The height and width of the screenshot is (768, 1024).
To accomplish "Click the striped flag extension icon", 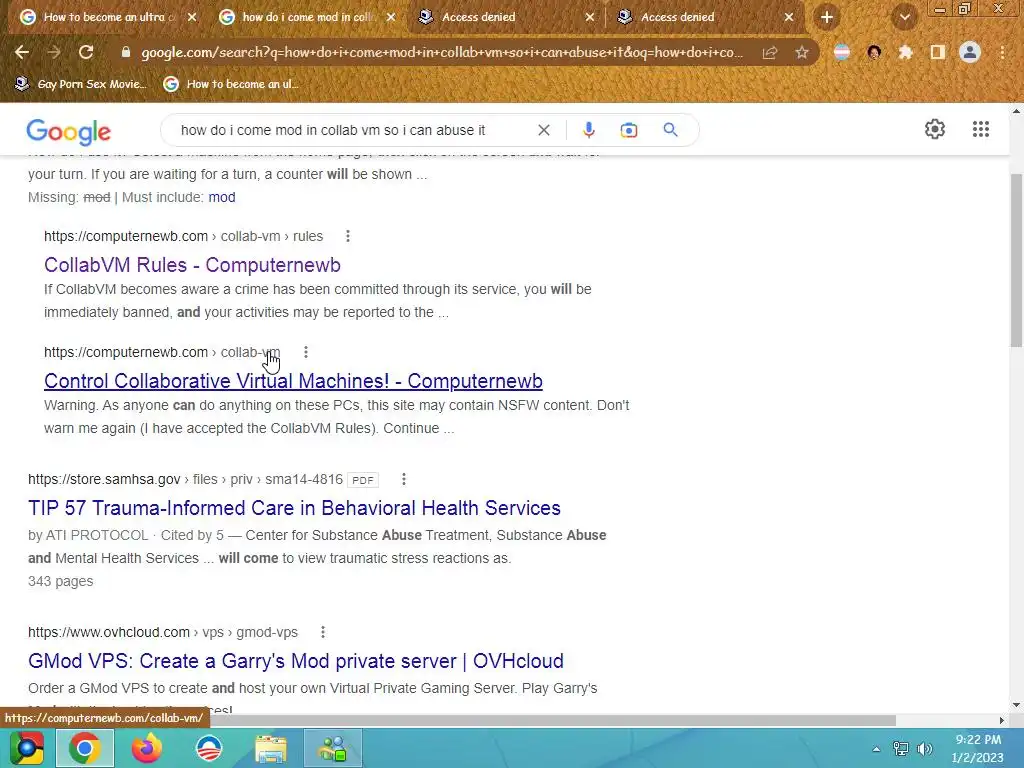I will 842,52.
